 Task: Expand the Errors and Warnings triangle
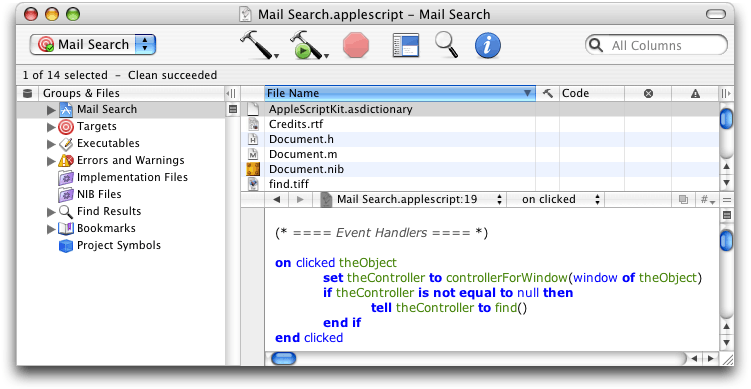pos(51,161)
